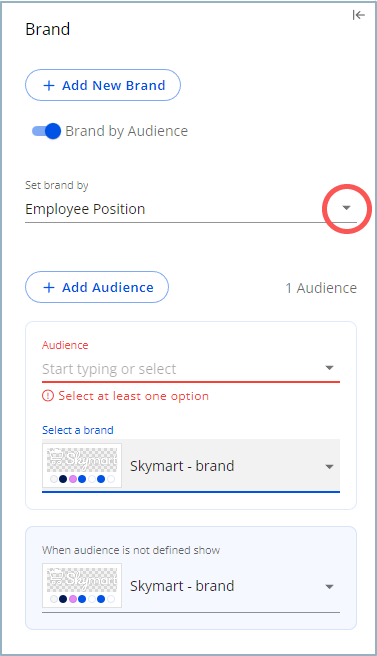Expand the Audience selection dropdown arrow
This screenshot has height=656, width=377.
329,368
